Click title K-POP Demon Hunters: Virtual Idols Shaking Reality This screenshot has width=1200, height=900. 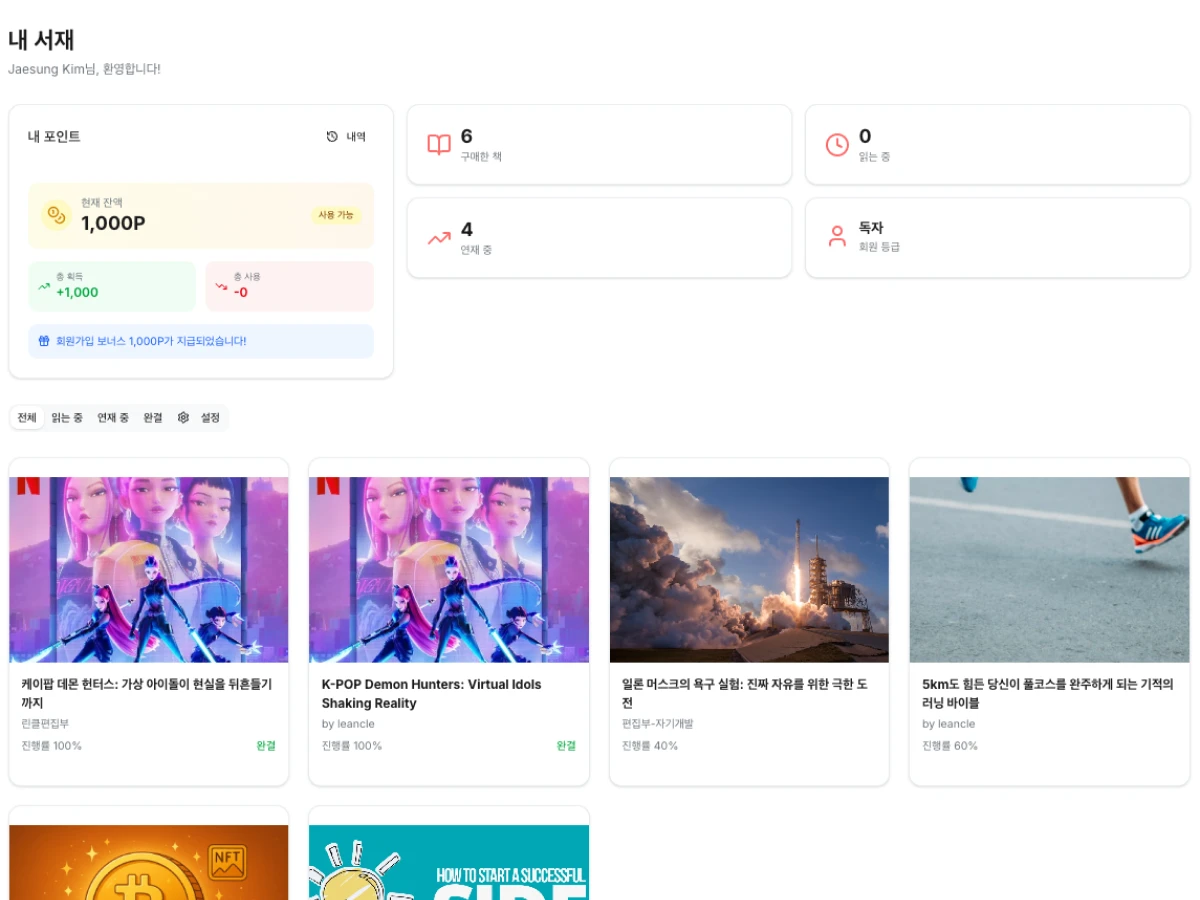tap(431, 694)
